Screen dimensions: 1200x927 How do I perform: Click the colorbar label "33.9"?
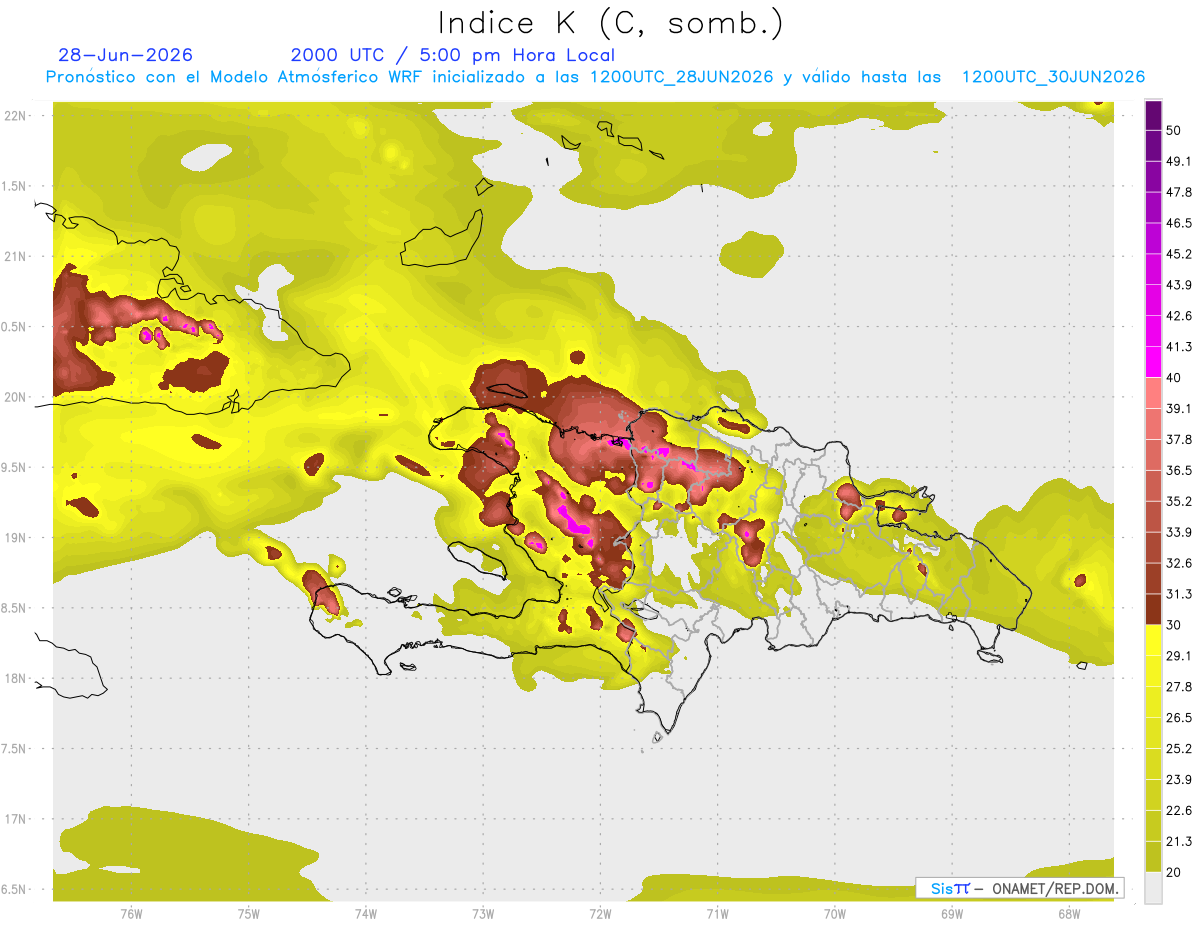(1179, 532)
